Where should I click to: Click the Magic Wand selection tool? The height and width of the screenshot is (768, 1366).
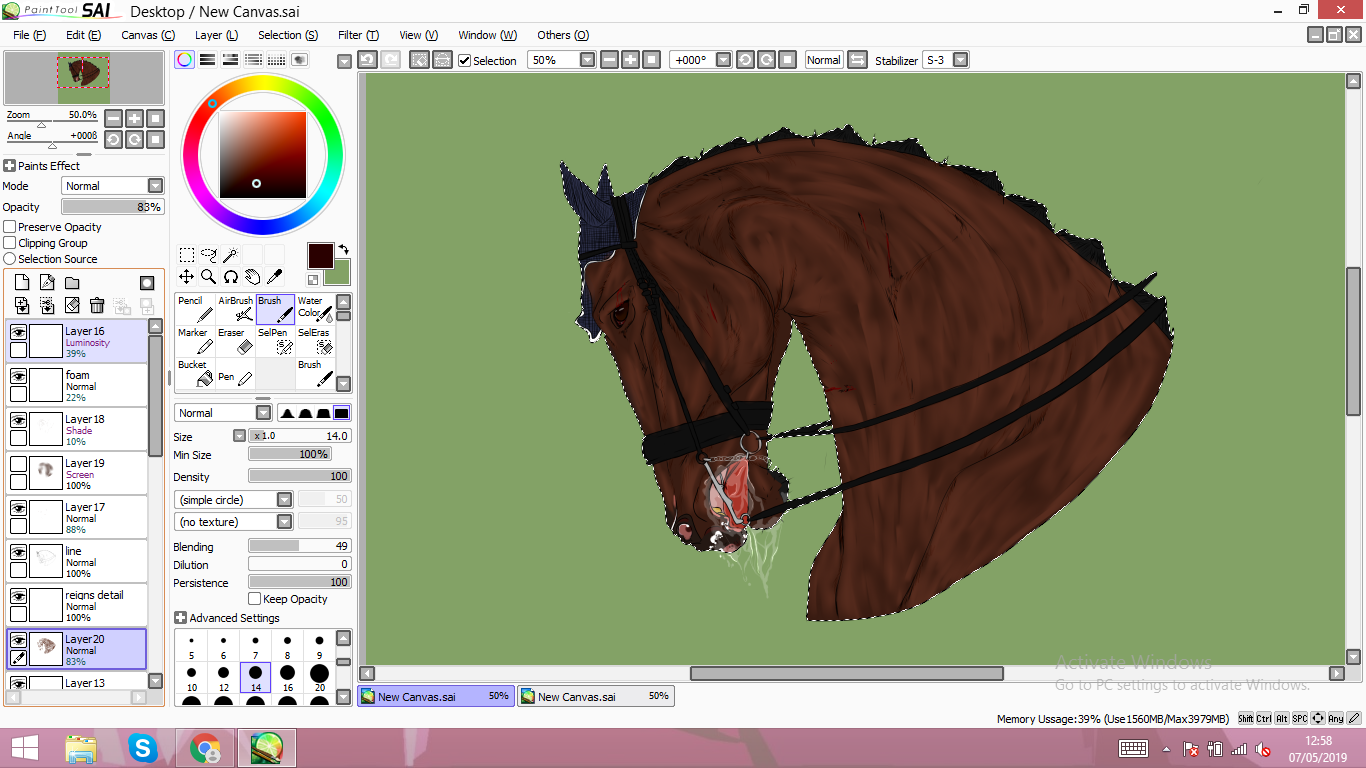230,255
